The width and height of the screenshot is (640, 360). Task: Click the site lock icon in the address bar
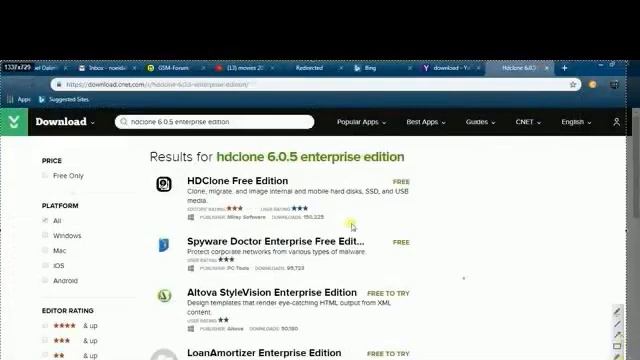pos(59,84)
